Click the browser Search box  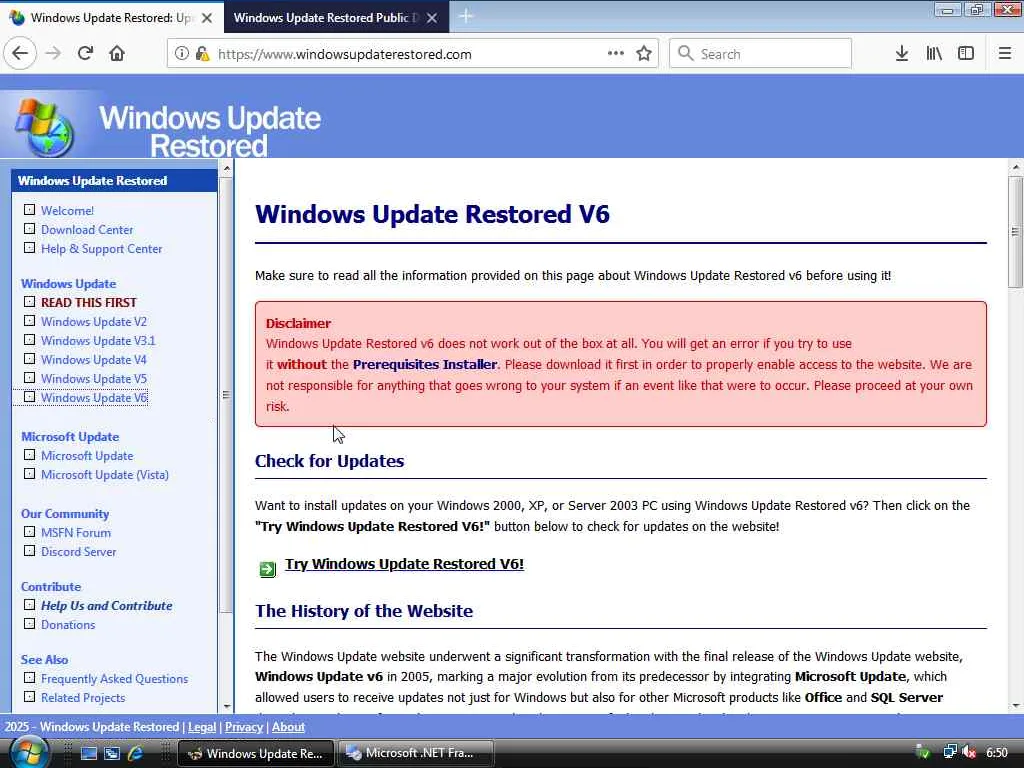pyautogui.click(x=760, y=54)
